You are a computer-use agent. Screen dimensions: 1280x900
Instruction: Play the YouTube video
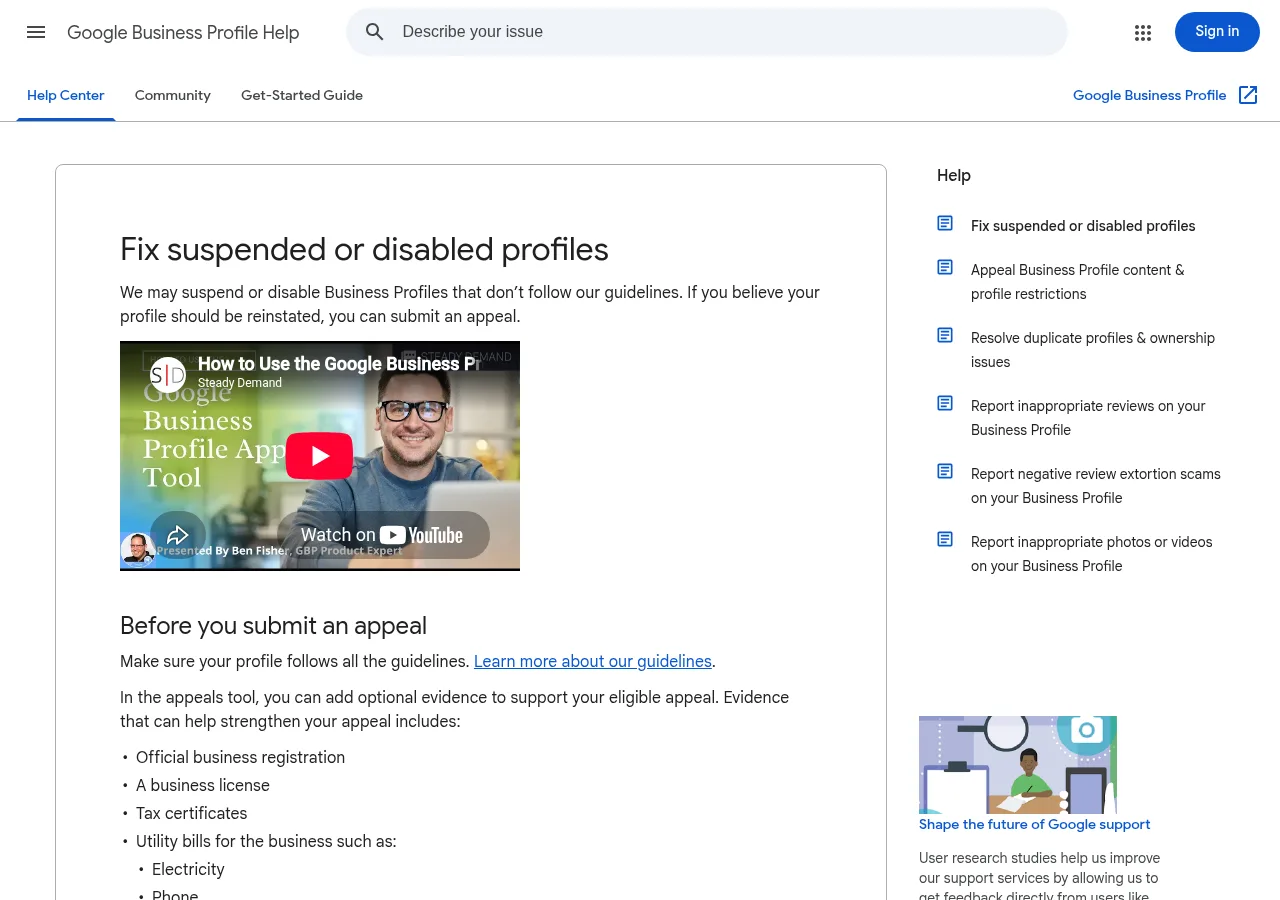point(320,456)
